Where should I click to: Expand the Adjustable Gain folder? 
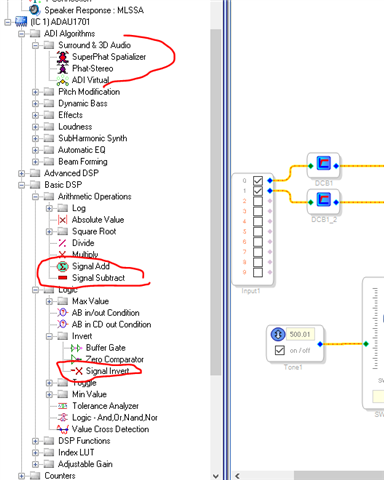35,464
